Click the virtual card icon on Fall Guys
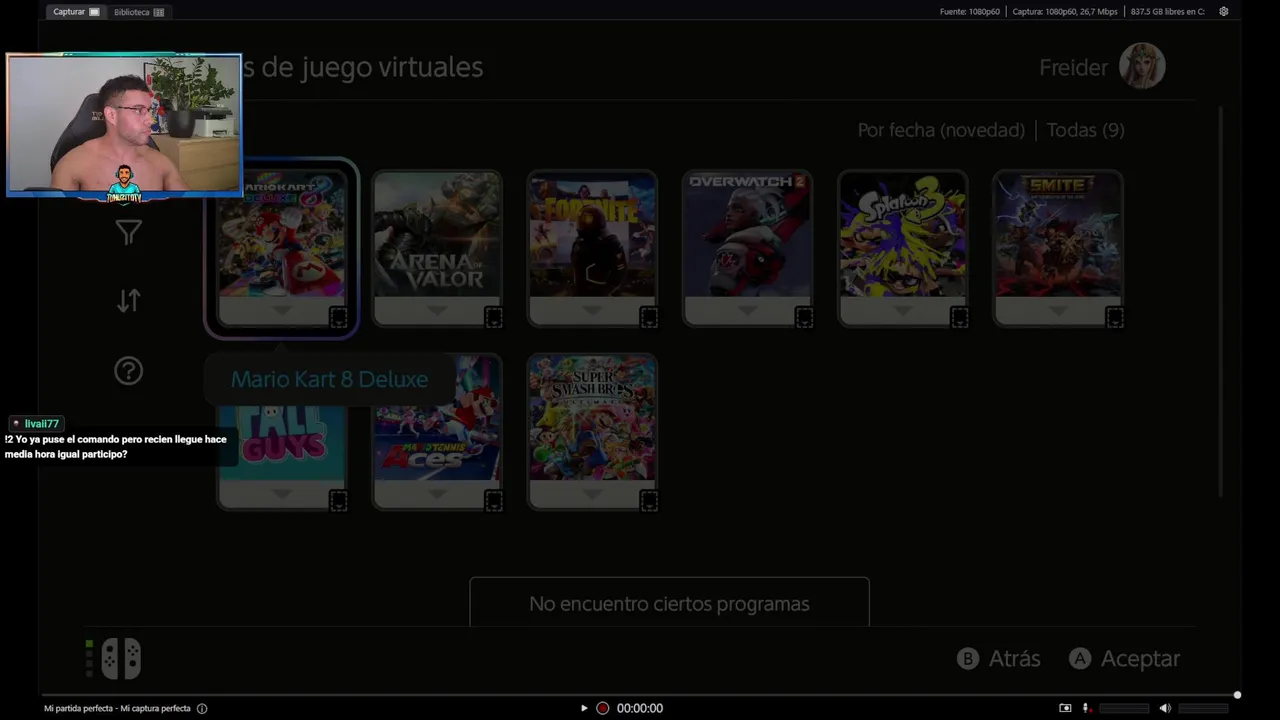Image resolution: width=1280 pixels, height=720 pixels. click(x=338, y=502)
